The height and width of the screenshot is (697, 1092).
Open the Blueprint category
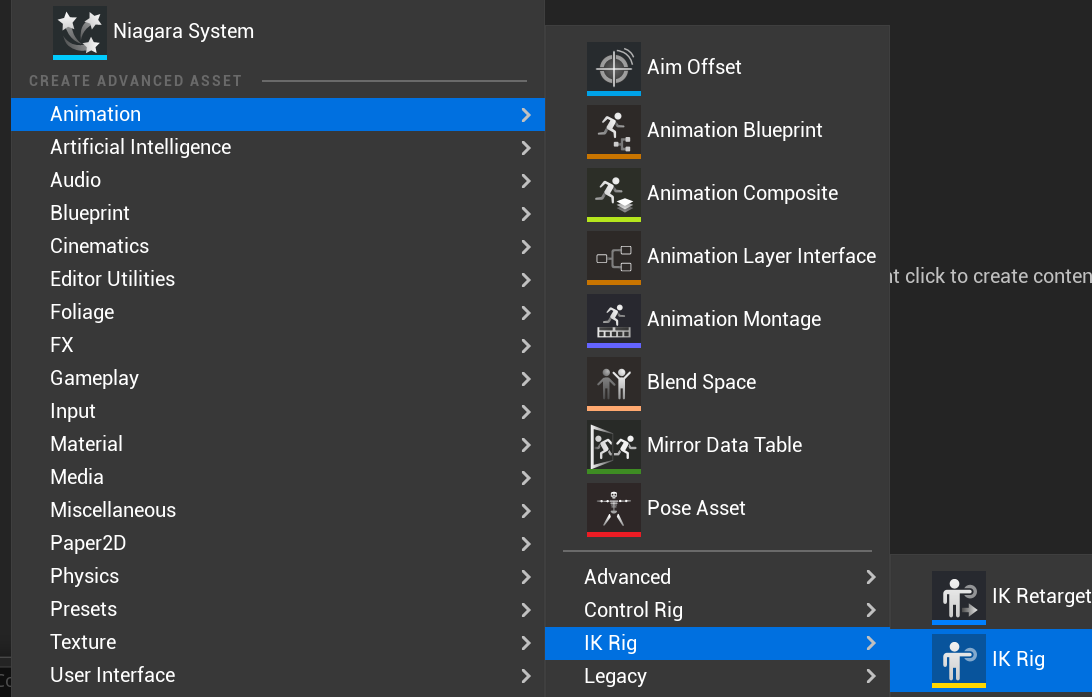[x=278, y=213]
